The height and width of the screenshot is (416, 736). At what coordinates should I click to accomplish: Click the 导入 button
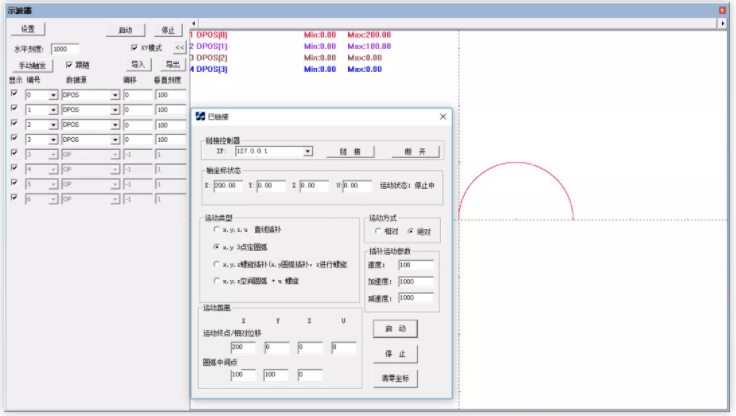click(138, 64)
